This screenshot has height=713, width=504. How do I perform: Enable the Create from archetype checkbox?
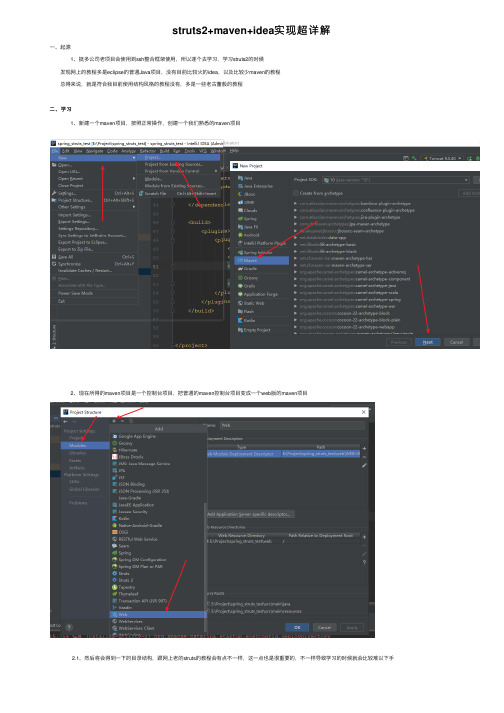(296, 193)
